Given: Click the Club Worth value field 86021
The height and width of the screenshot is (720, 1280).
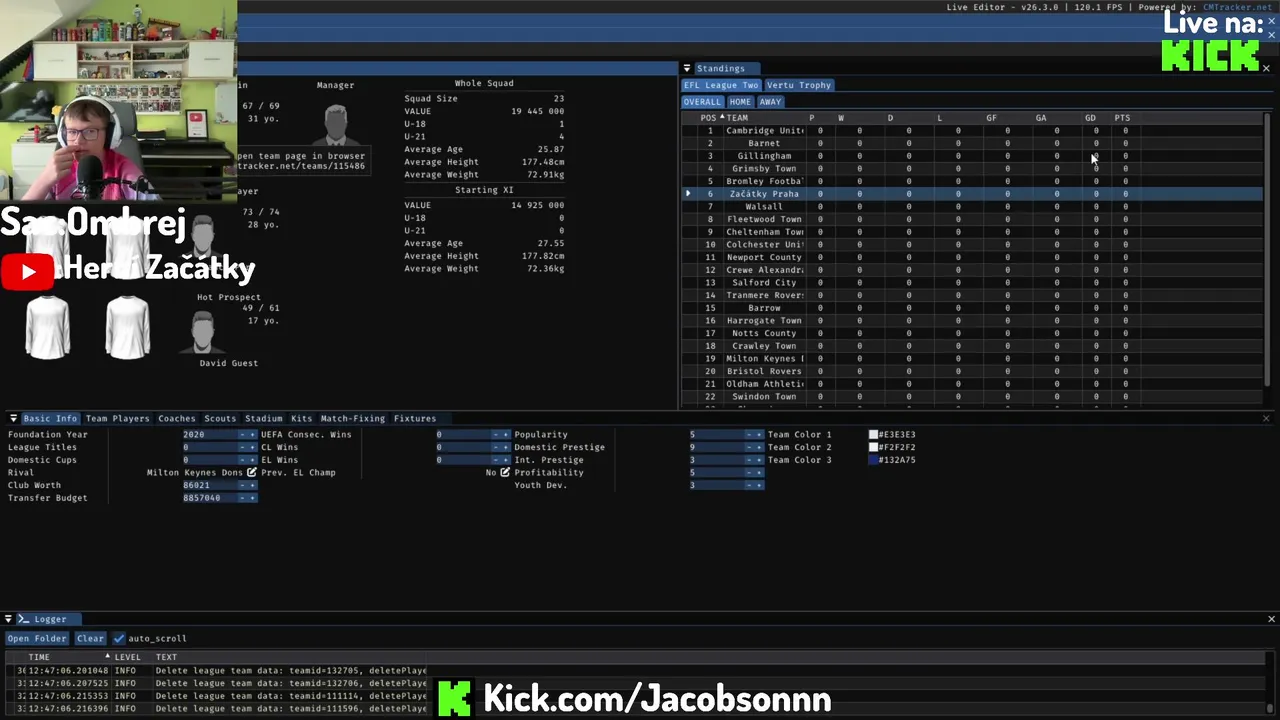Looking at the screenshot, I should coord(209,485).
